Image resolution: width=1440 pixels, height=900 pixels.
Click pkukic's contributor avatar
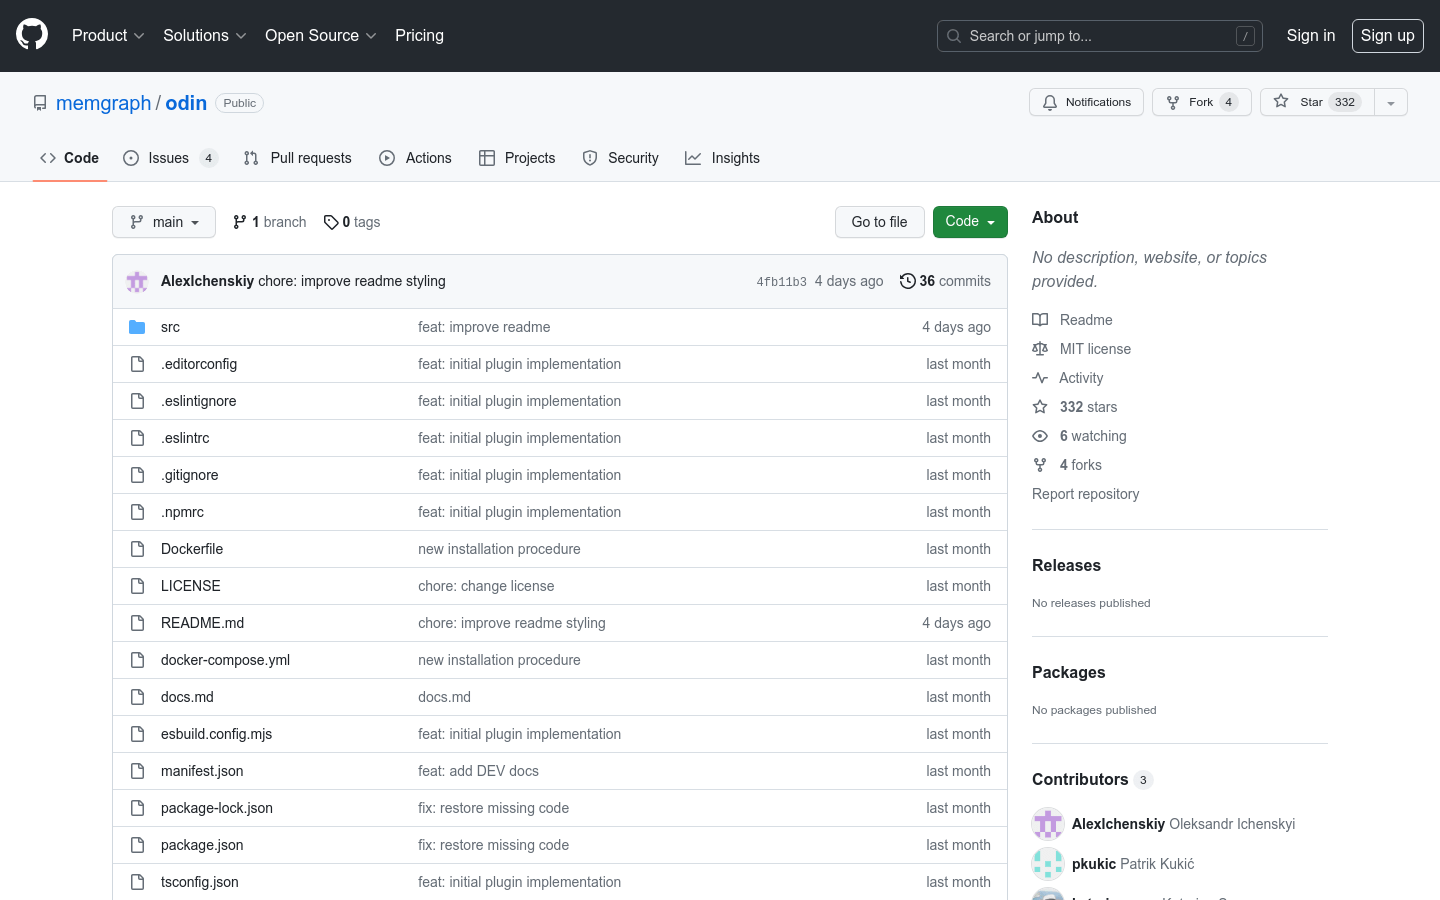pyautogui.click(x=1048, y=864)
